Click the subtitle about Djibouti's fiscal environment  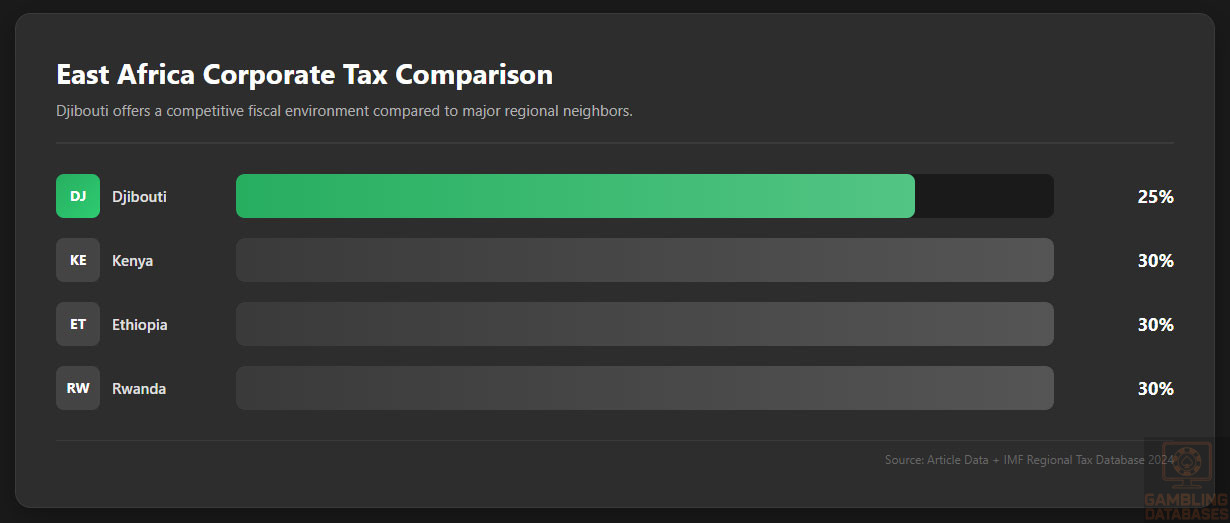(x=344, y=111)
